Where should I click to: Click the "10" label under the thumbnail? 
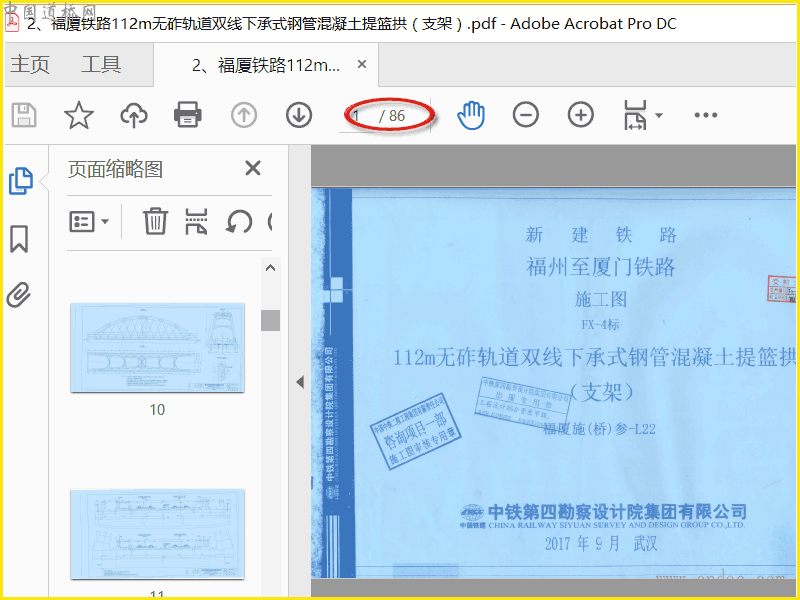[157, 410]
